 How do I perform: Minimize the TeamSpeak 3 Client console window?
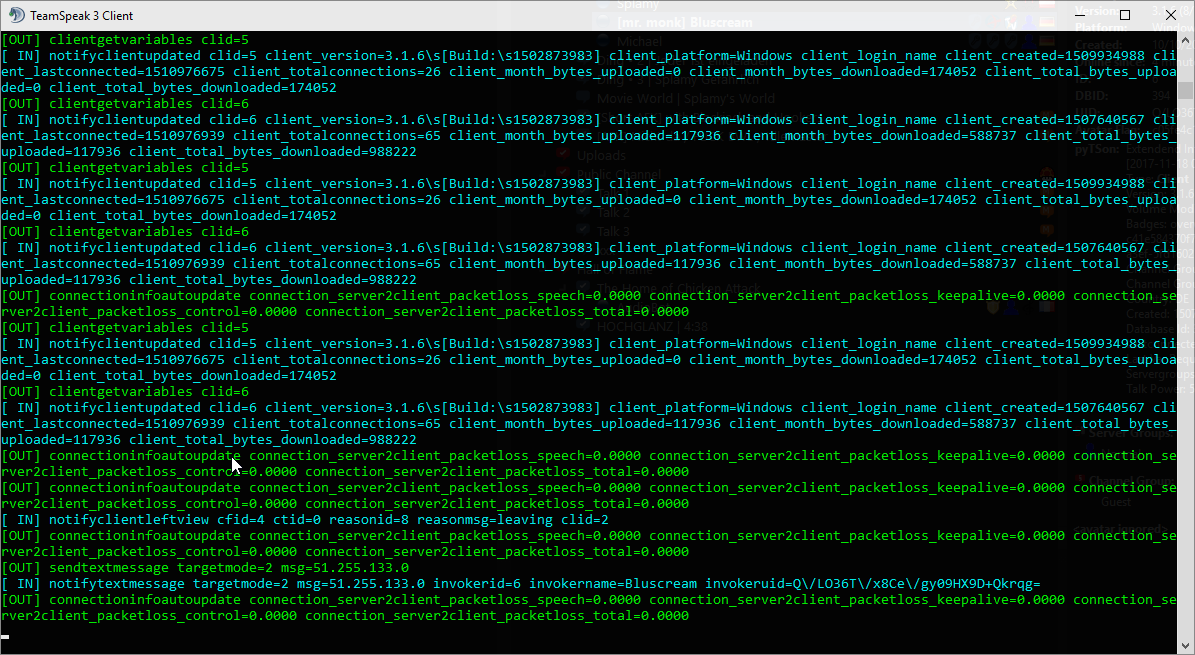pos(1078,15)
